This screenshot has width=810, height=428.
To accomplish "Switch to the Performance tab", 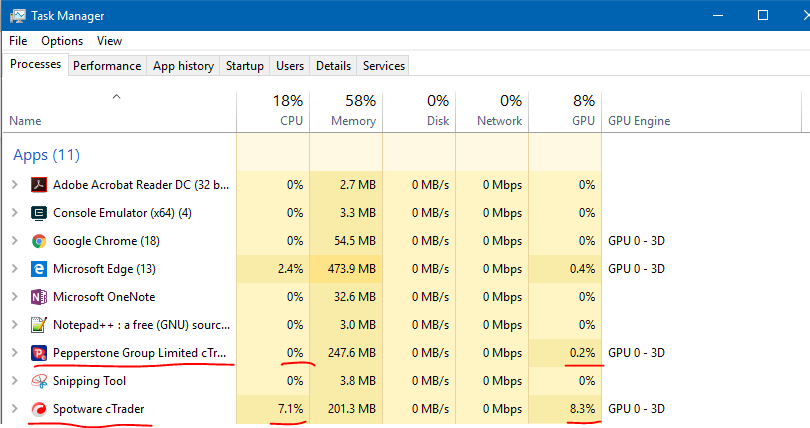I will pyautogui.click(x=107, y=66).
